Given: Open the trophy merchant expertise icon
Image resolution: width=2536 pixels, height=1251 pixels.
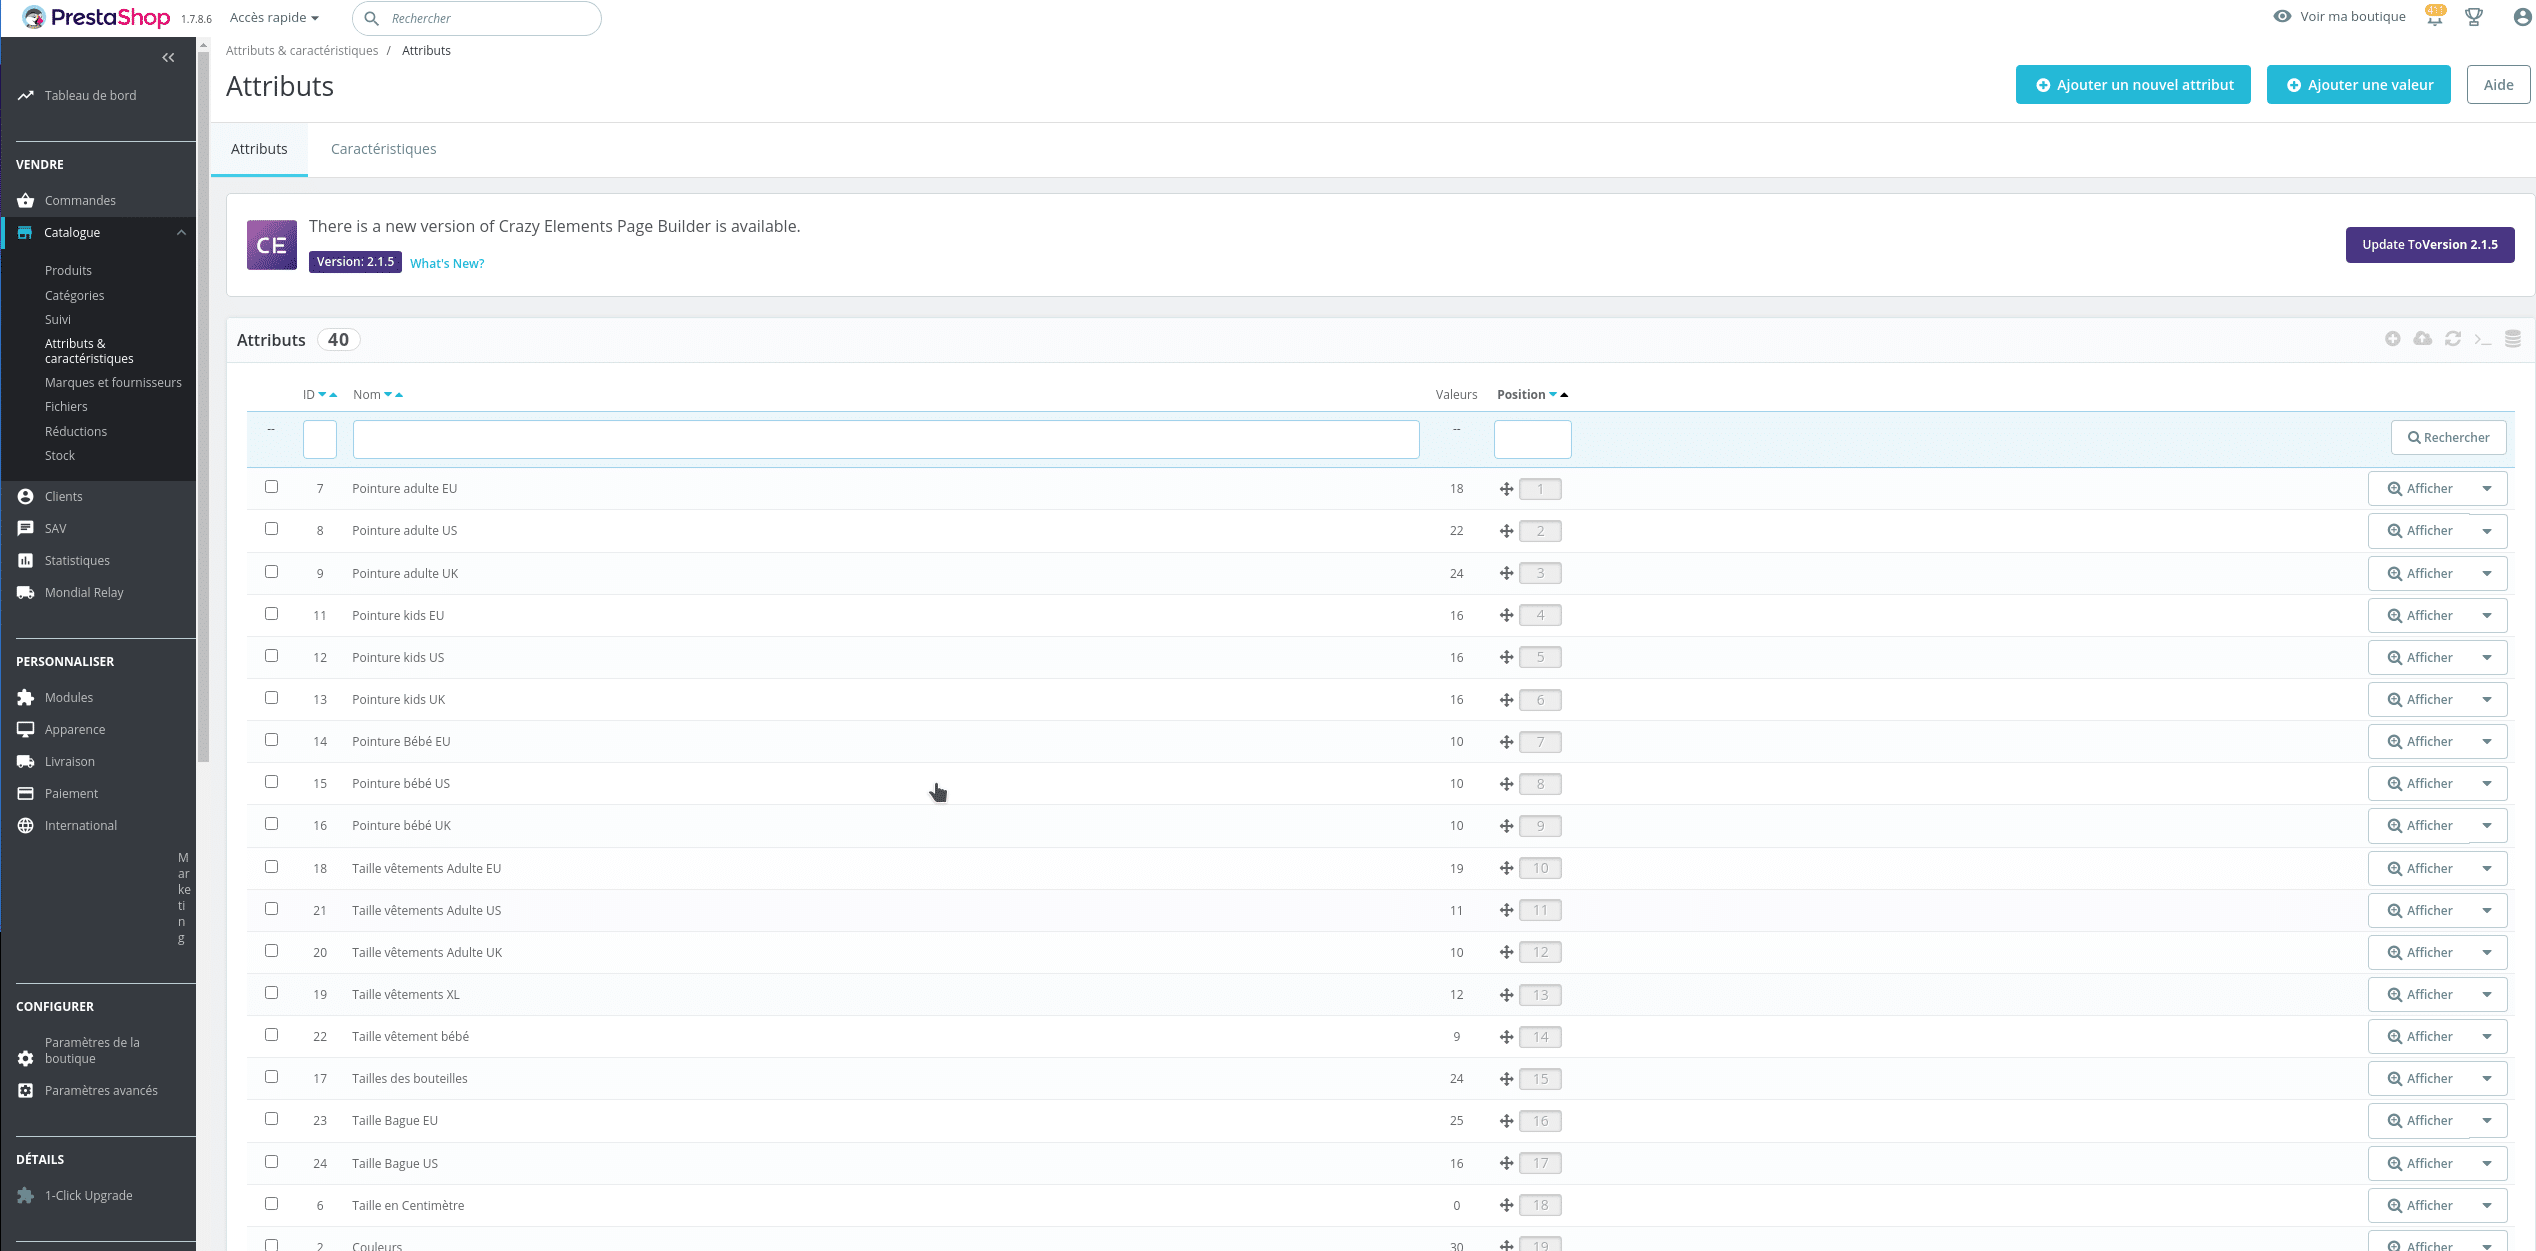Looking at the screenshot, I should [x=2474, y=17].
